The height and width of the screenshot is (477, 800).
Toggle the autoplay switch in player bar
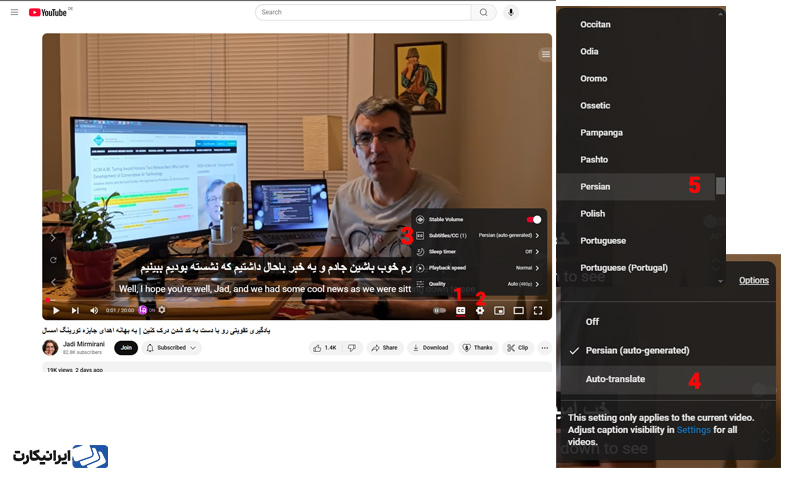(439, 310)
